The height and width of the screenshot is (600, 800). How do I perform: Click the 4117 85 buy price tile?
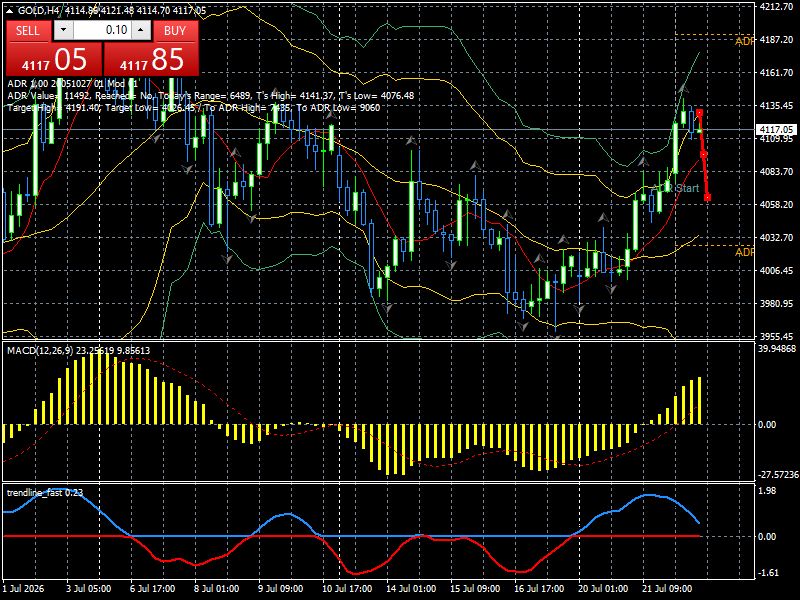point(152,59)
